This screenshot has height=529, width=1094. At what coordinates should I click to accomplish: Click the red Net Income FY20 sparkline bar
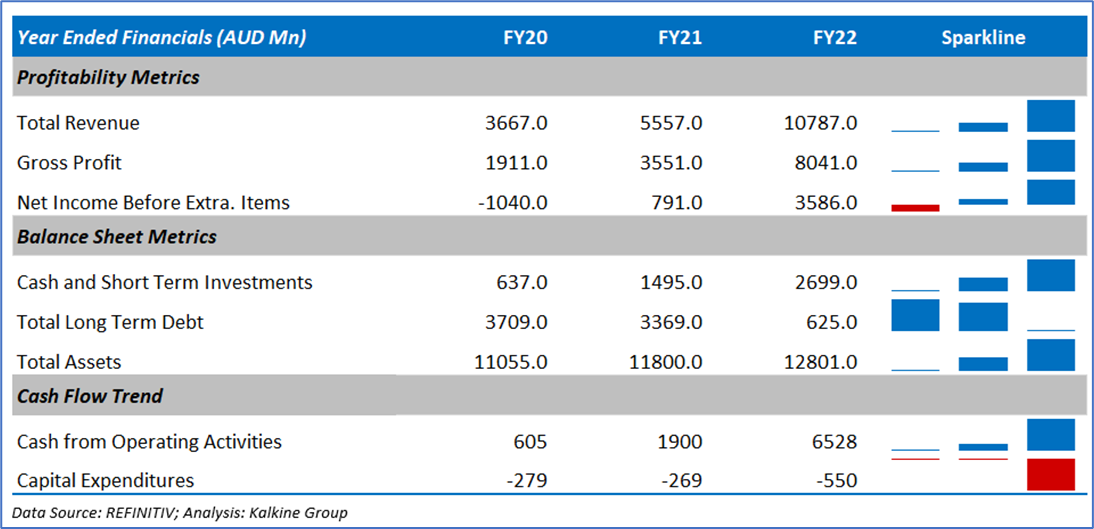pos(915,208)
